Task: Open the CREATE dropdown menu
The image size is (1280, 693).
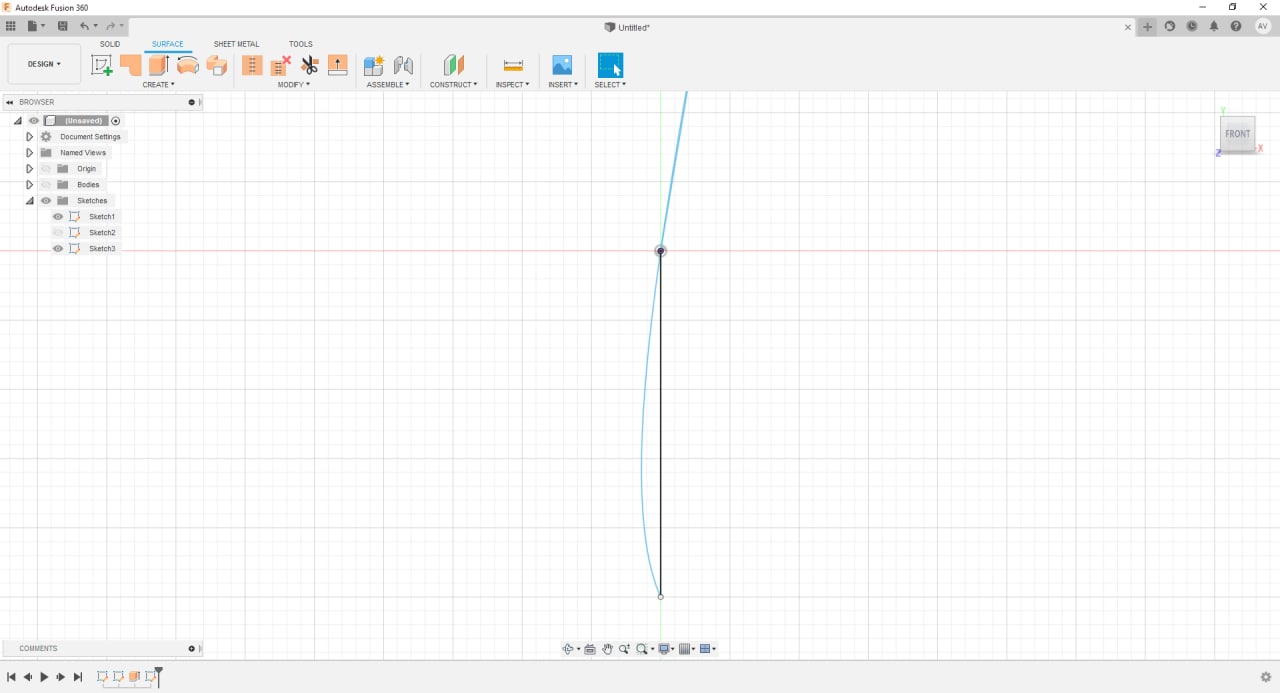Action: tap(158, 85)
